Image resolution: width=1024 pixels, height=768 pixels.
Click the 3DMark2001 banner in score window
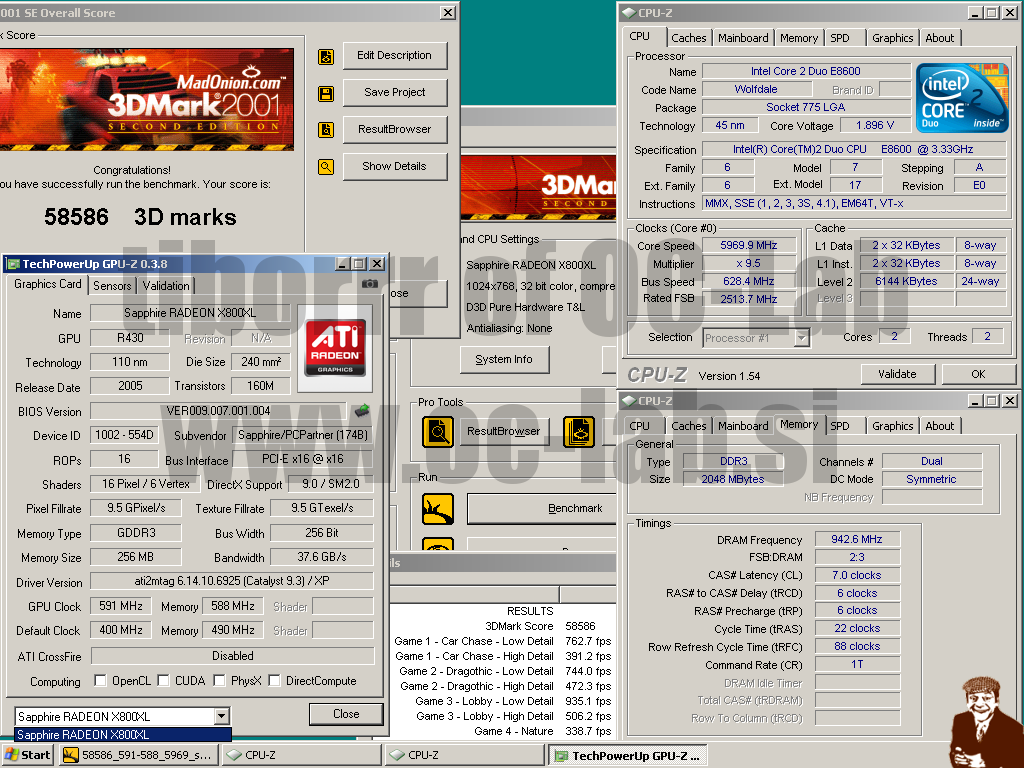point(147,99)
